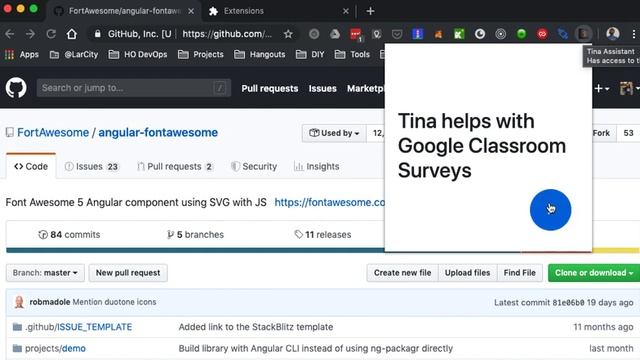This screenshot has width=640, height=360.
Task: Select the Issues 23 tab
Action: (x=91, y=167)
